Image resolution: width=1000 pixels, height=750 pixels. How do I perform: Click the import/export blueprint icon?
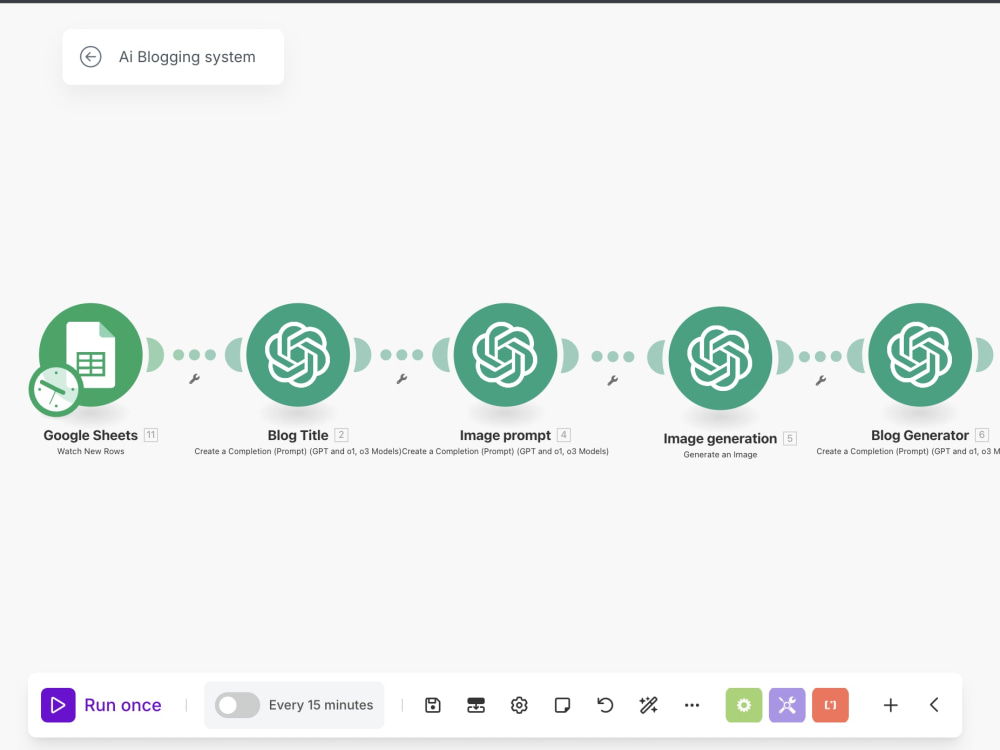(476, 705)
